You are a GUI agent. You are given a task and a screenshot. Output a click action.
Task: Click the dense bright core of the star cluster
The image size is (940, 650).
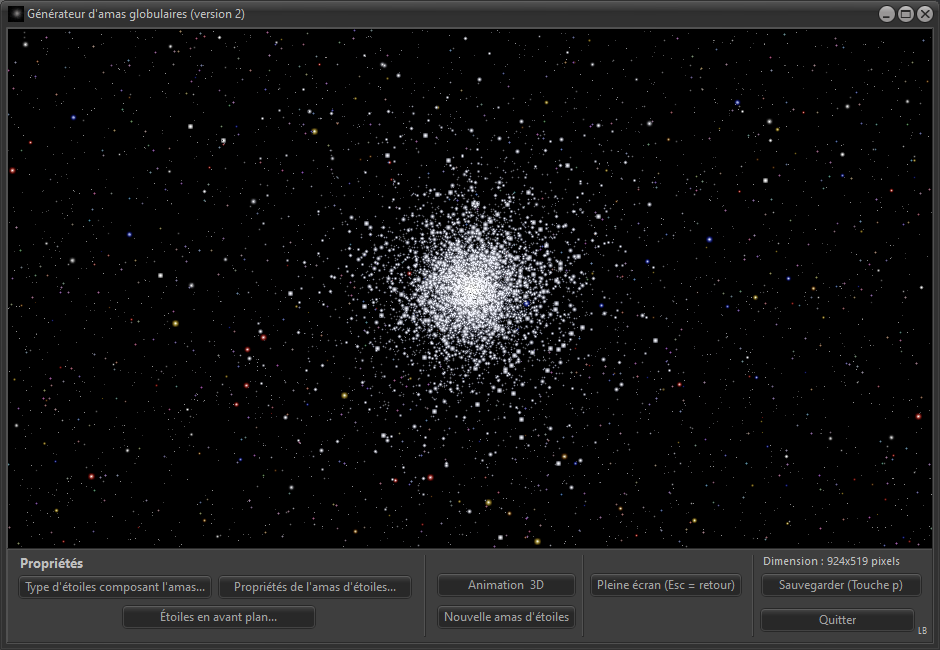[x=468, y=285]
